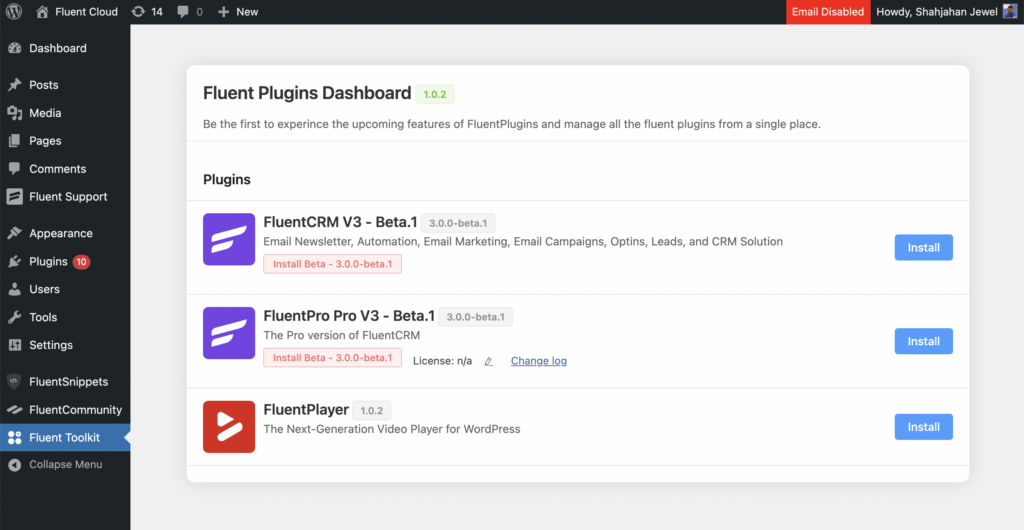This screenshot has height=530, width=1024.
Task: Click the Email Disabled notice
Action: coord(827,12)
